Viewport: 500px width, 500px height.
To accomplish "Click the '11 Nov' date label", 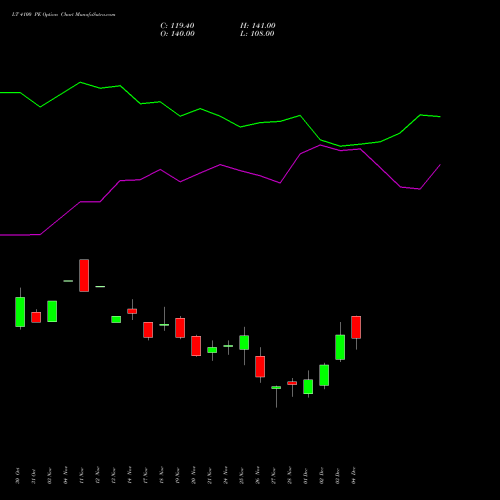I will 82,476.
